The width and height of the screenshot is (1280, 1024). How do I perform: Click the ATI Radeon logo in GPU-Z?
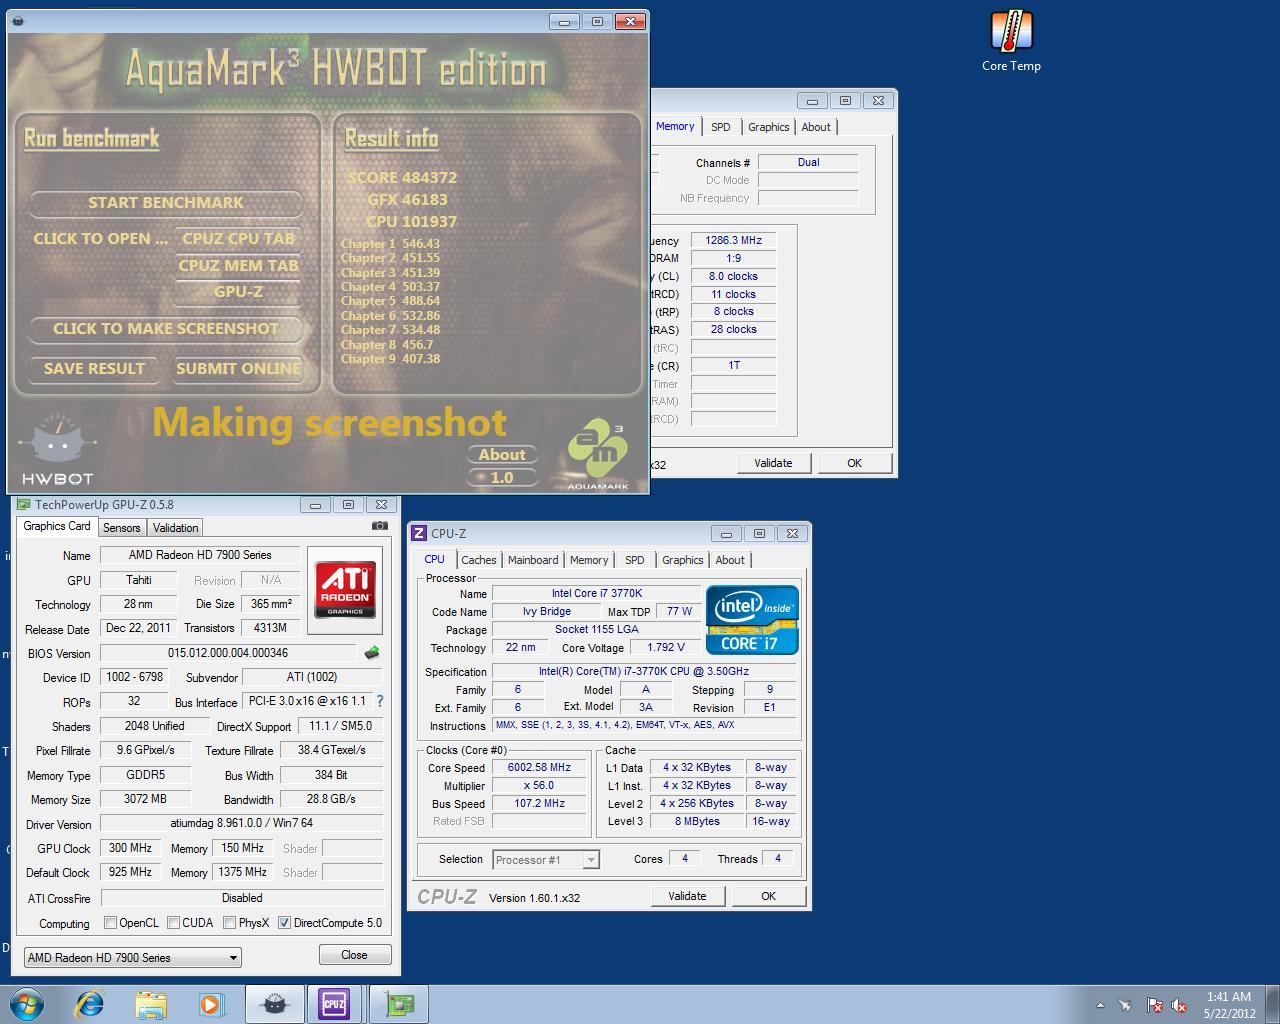[346, 589]
